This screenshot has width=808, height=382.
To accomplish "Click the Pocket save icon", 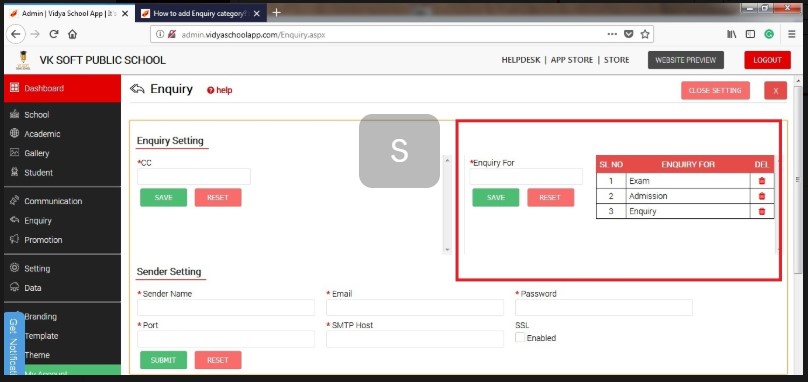I will click(x=629, y=34).
